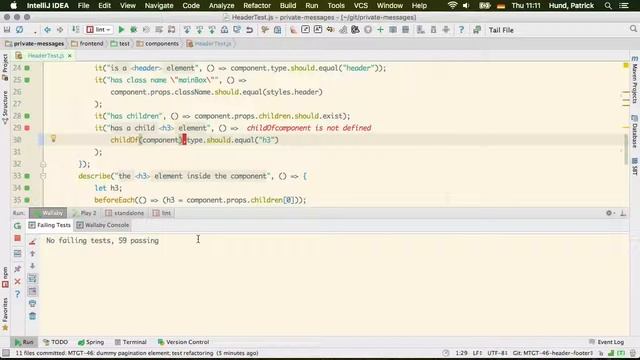Navigate Forward with the right arrow icon
The height and width of the screenshot is (360, 640).
[x=60, y=30]
